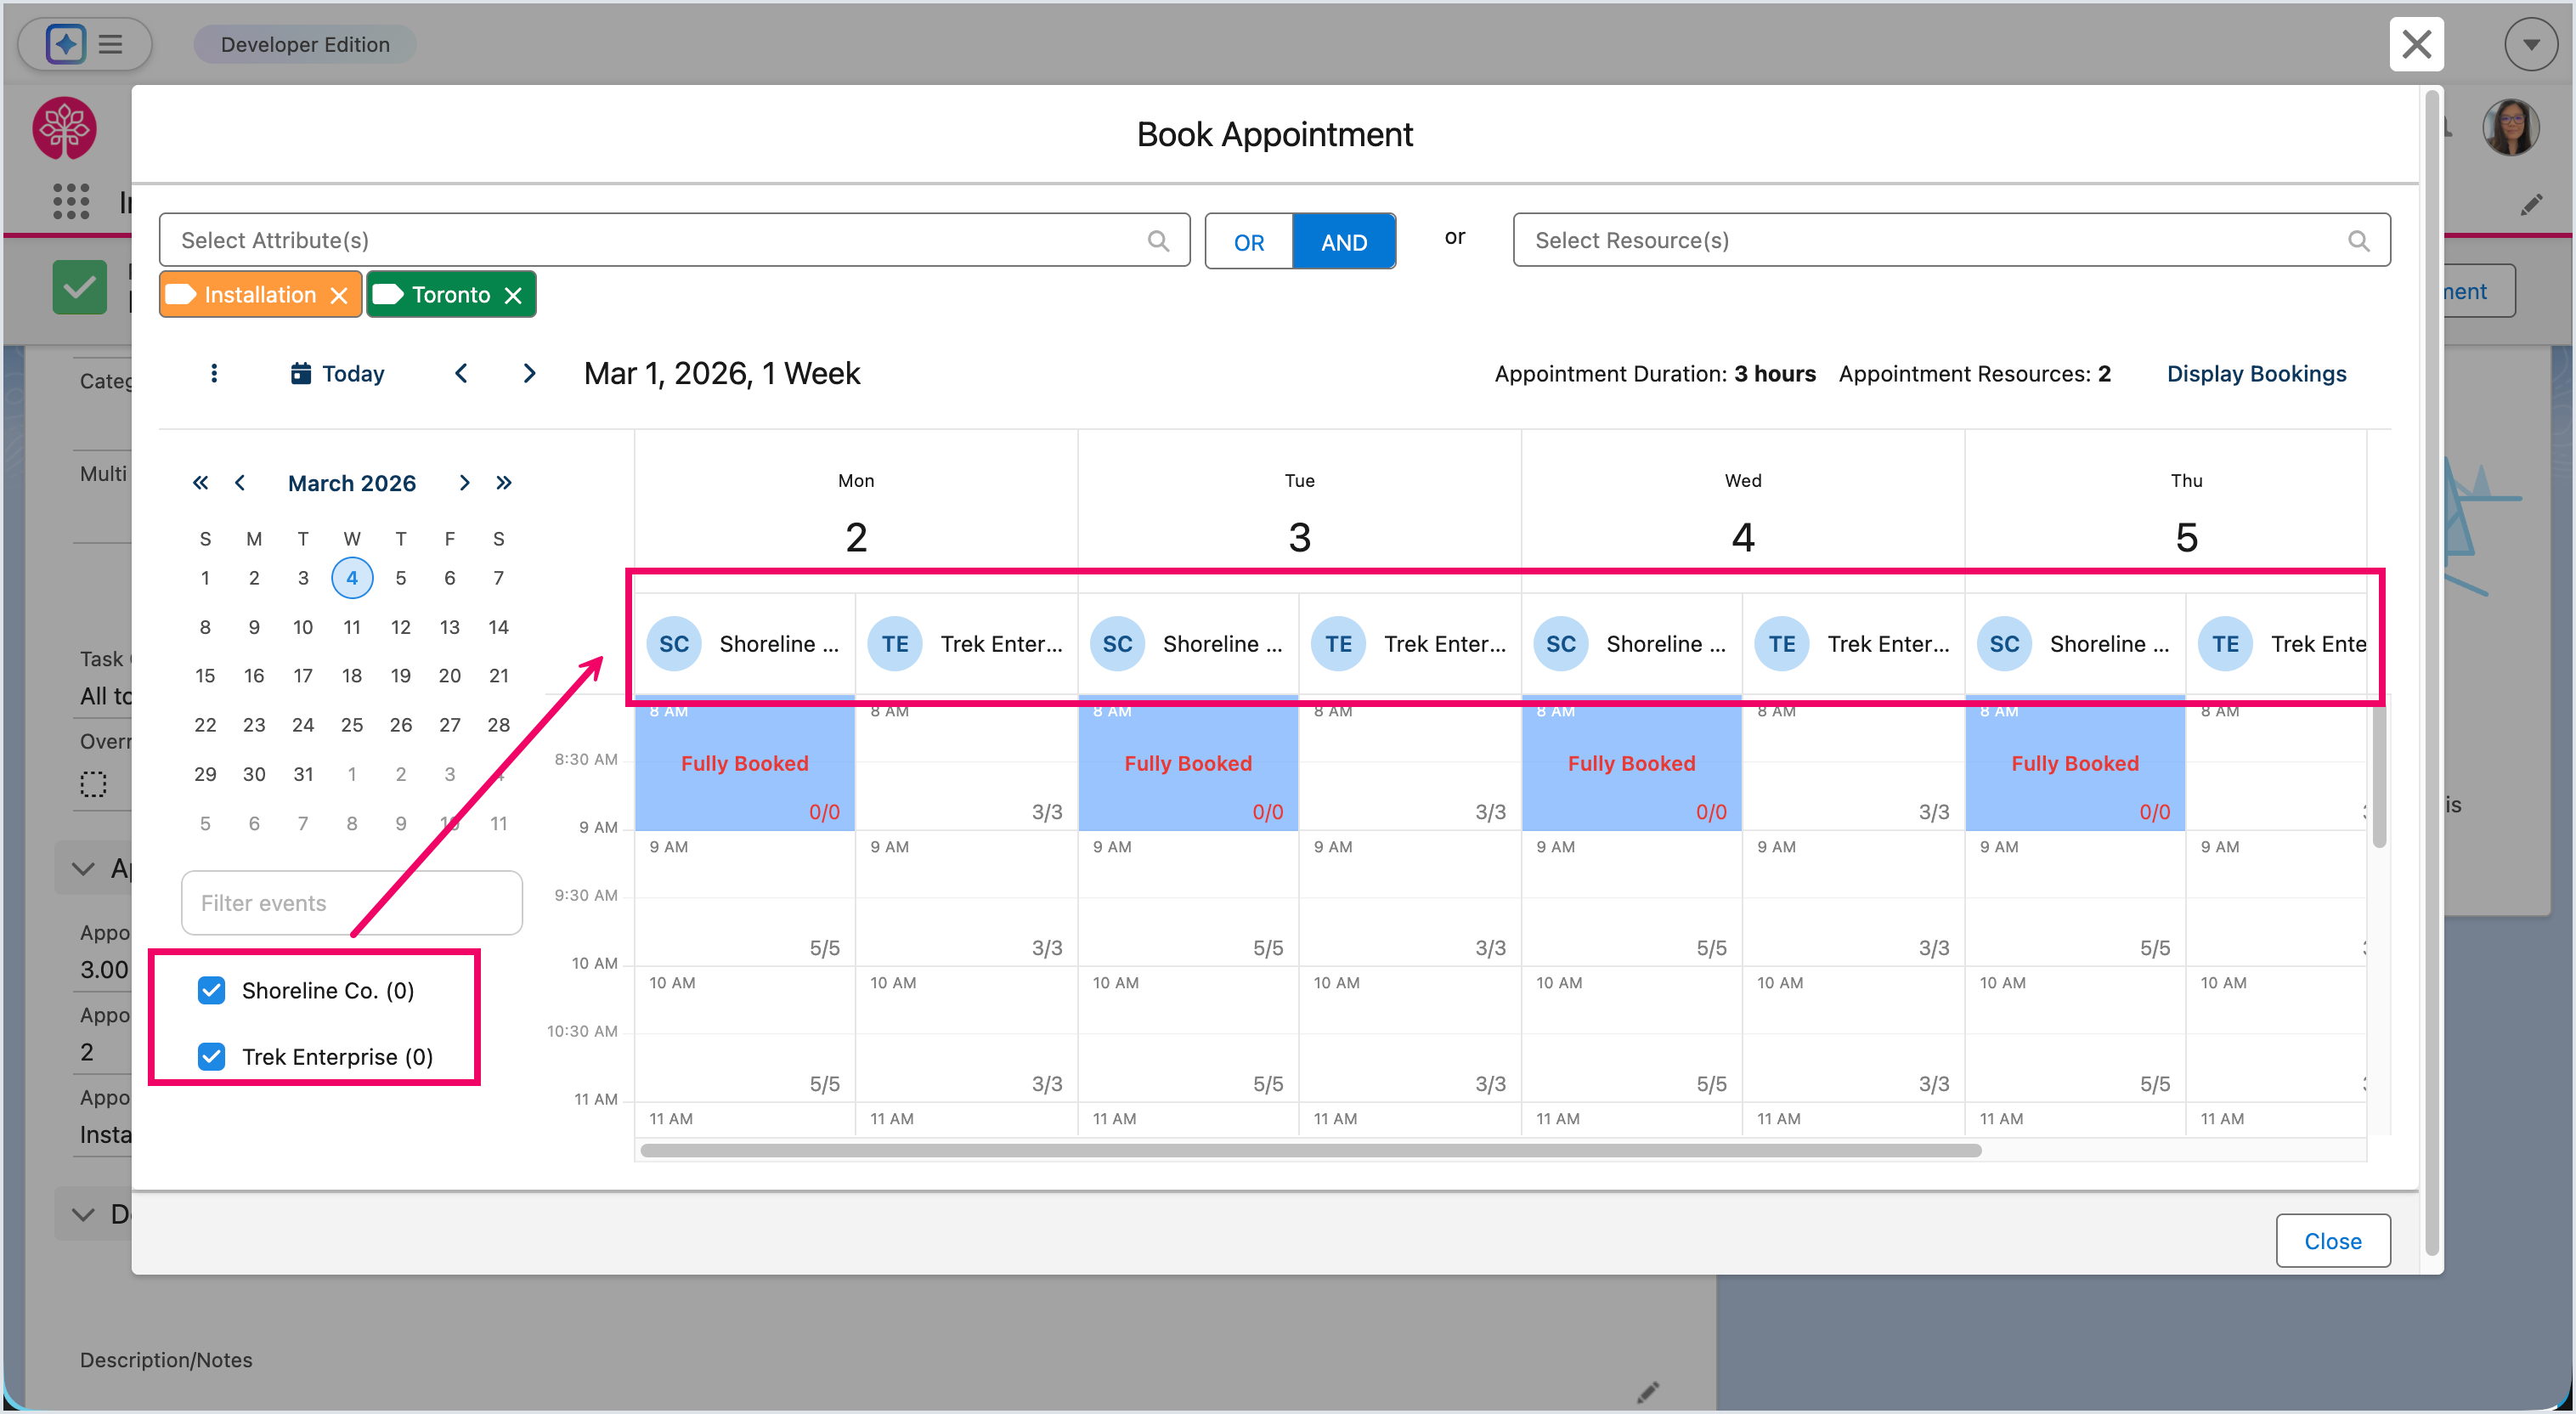Image resolution: width=2576 pixels, height=1414 pixels.
Task: Select March 4 in the mini calendar
Action: (x=352, y=578)
